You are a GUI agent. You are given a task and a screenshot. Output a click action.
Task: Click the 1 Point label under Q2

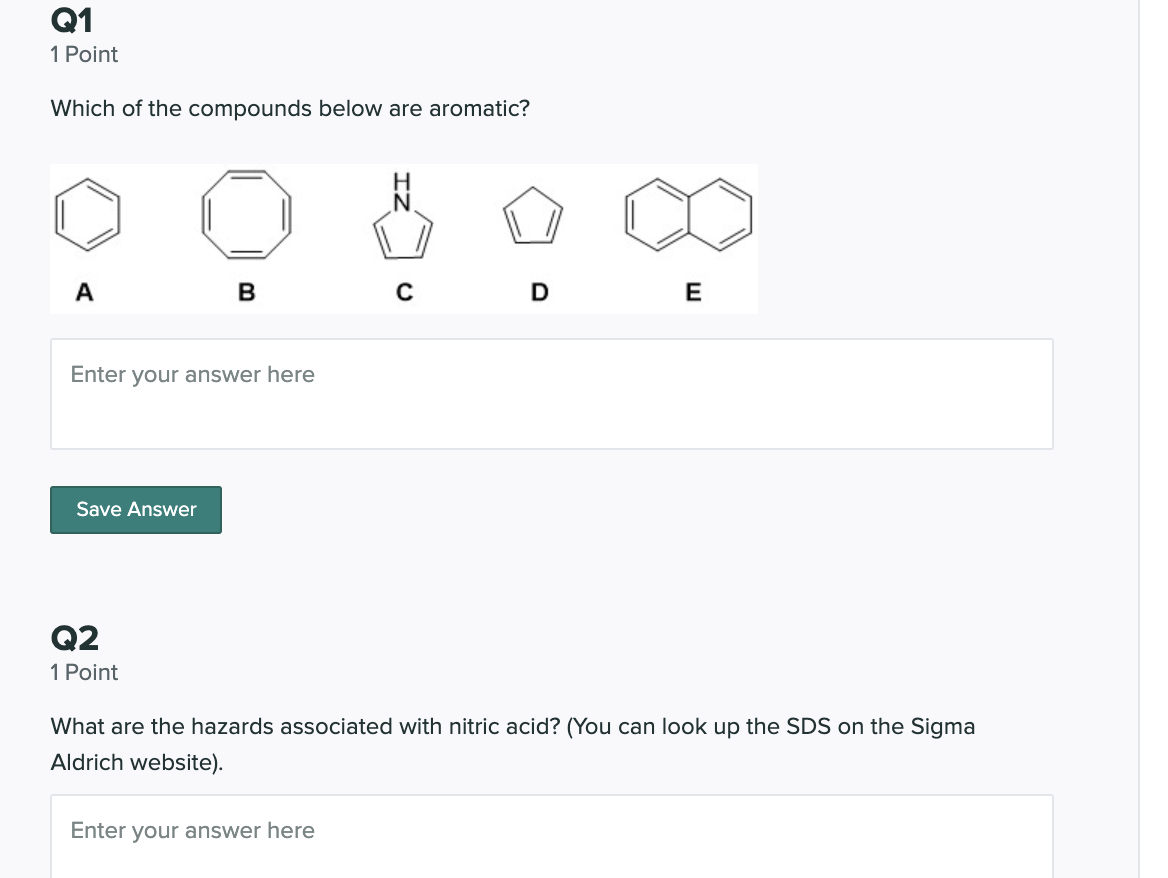[84, 673]
